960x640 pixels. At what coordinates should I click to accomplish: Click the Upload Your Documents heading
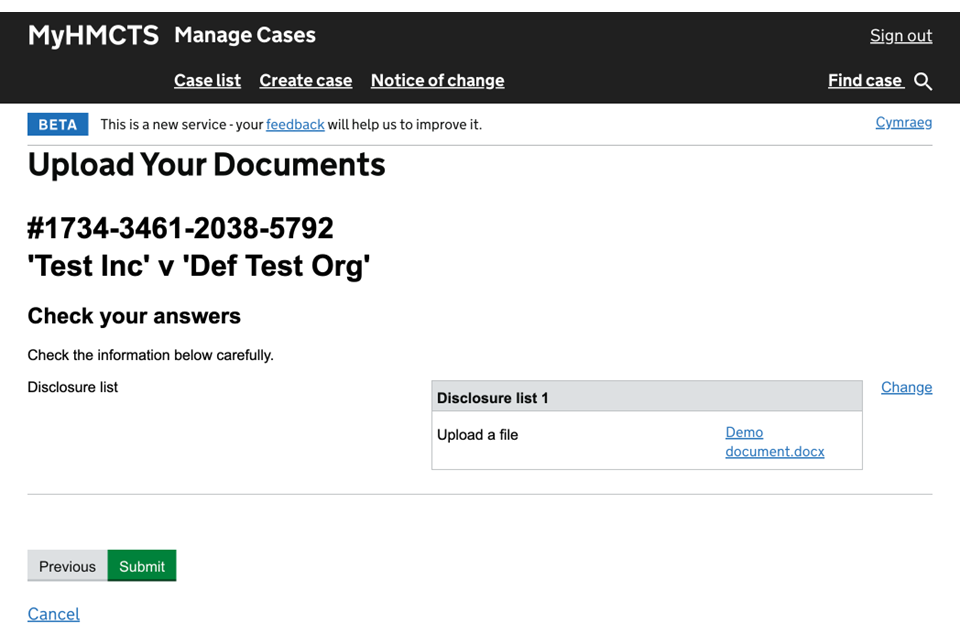(x=206, y=165)
